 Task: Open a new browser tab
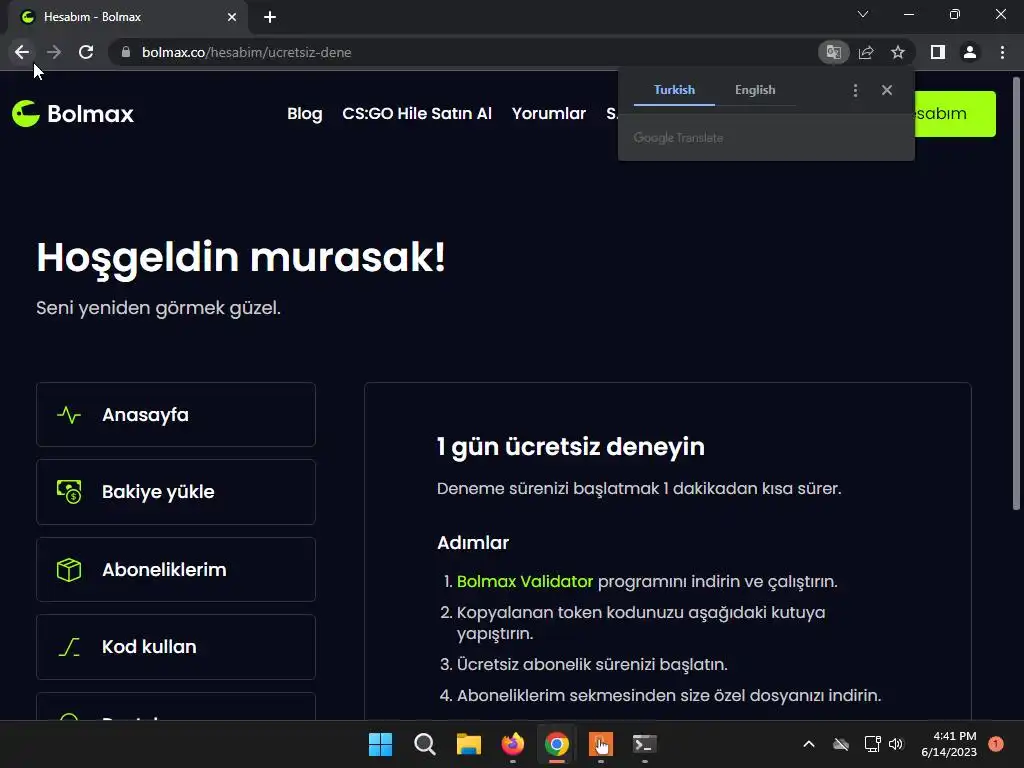[x=270, y=17]
